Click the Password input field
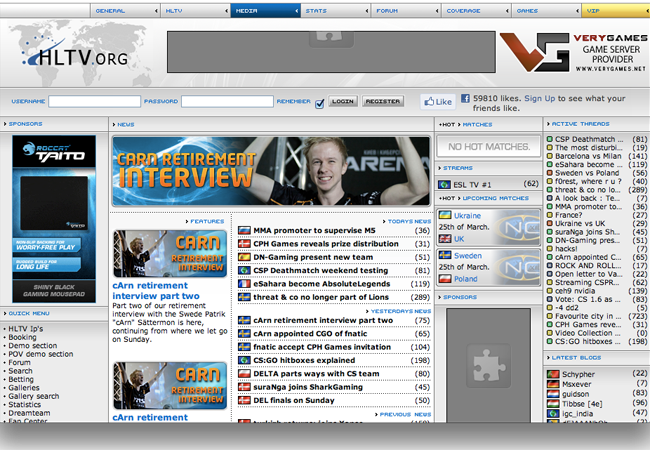This screenshot has width=650, height=450. point(227,102)
